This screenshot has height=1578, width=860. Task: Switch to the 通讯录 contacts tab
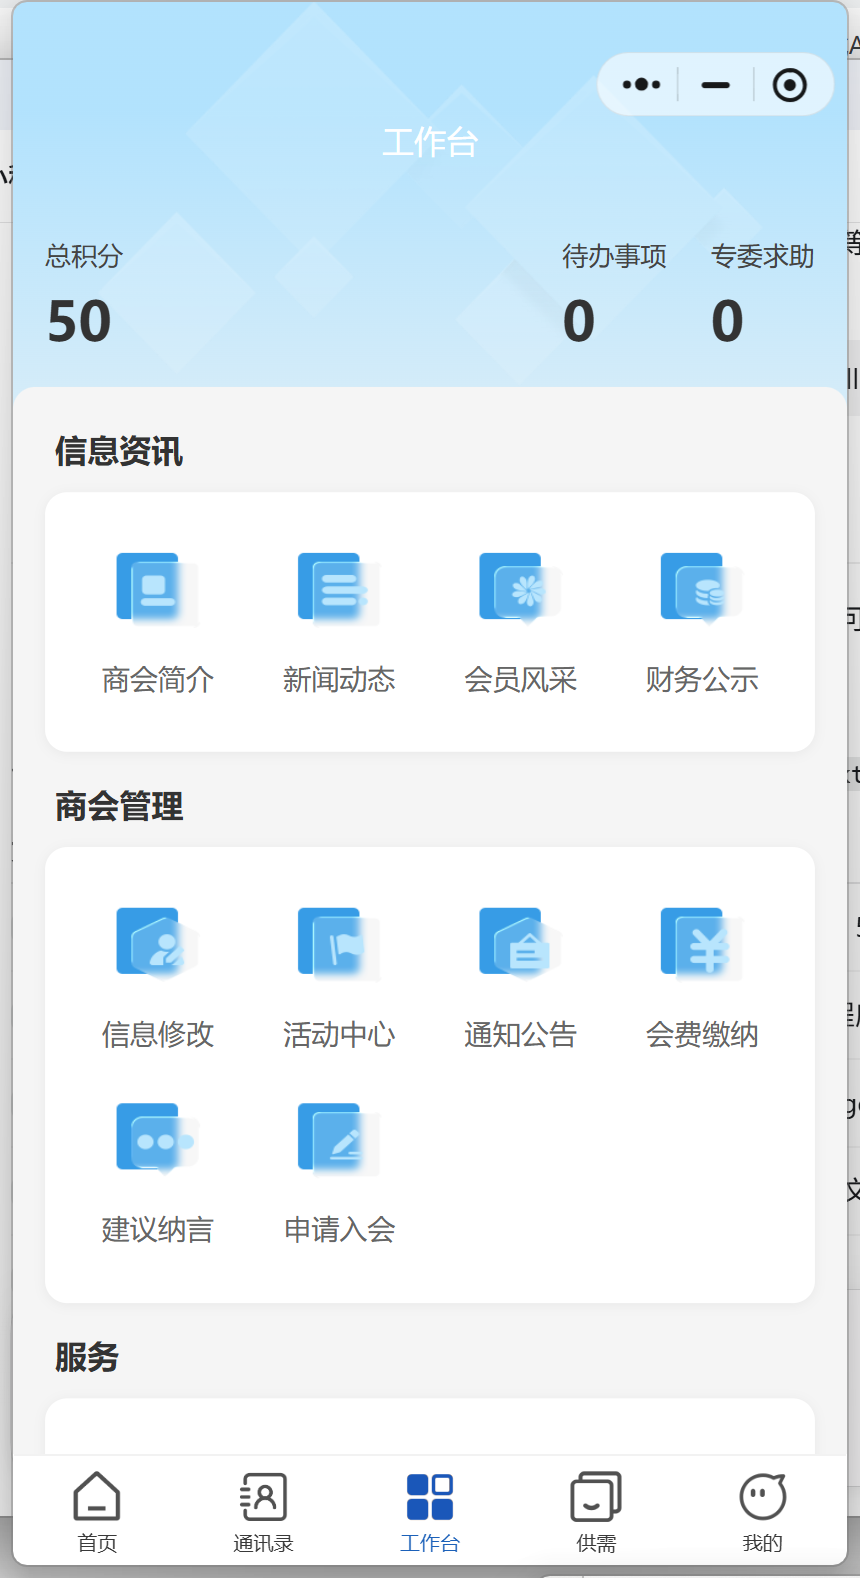tap(263, 1512)
